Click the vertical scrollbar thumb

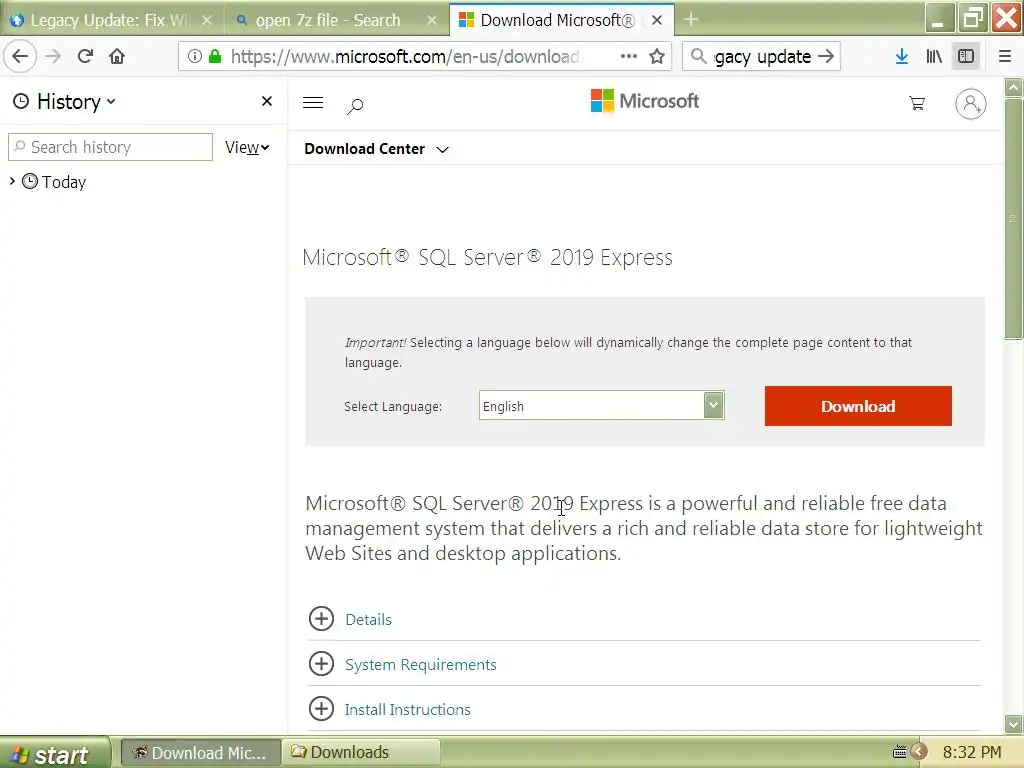[1014, 219]
